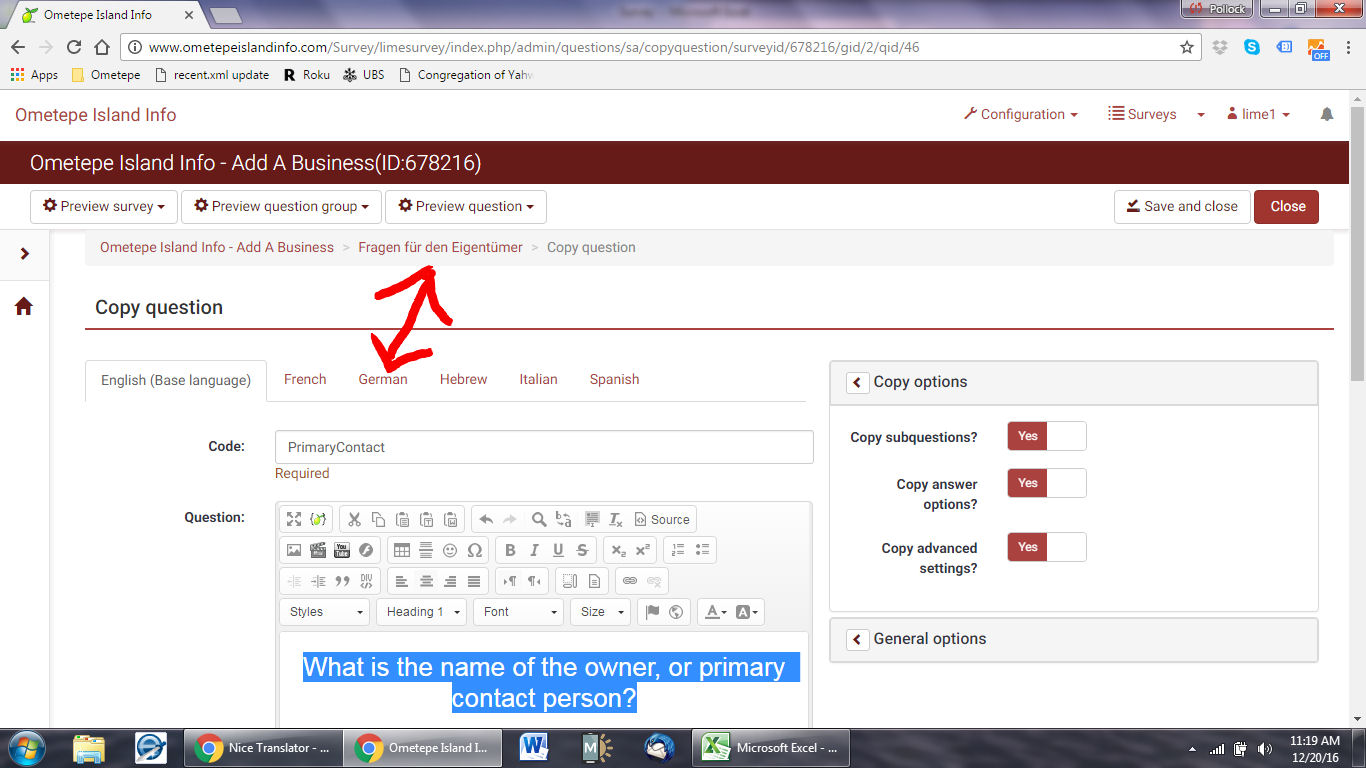1366x768 pixels.
Task: Open the Ometepe Island Info breadcrumb link
Action: coord(217,248)
